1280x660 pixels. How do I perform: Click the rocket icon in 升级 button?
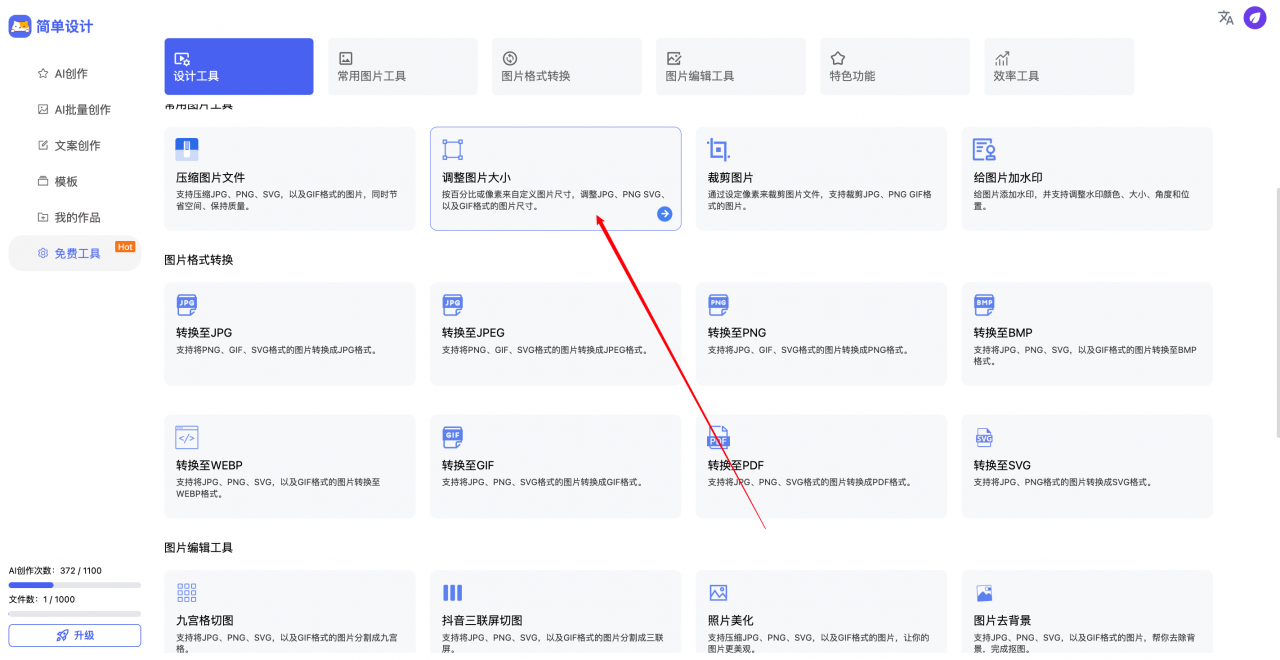[x=62, y=635]
